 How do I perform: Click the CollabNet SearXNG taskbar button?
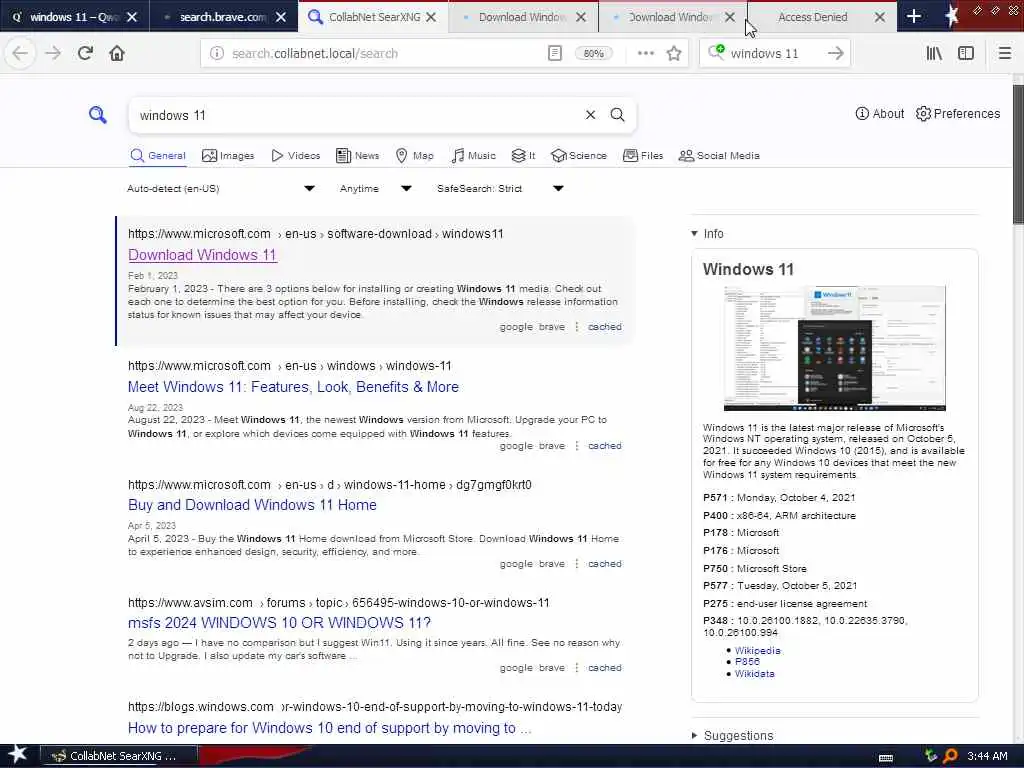[x=118, y=756]
